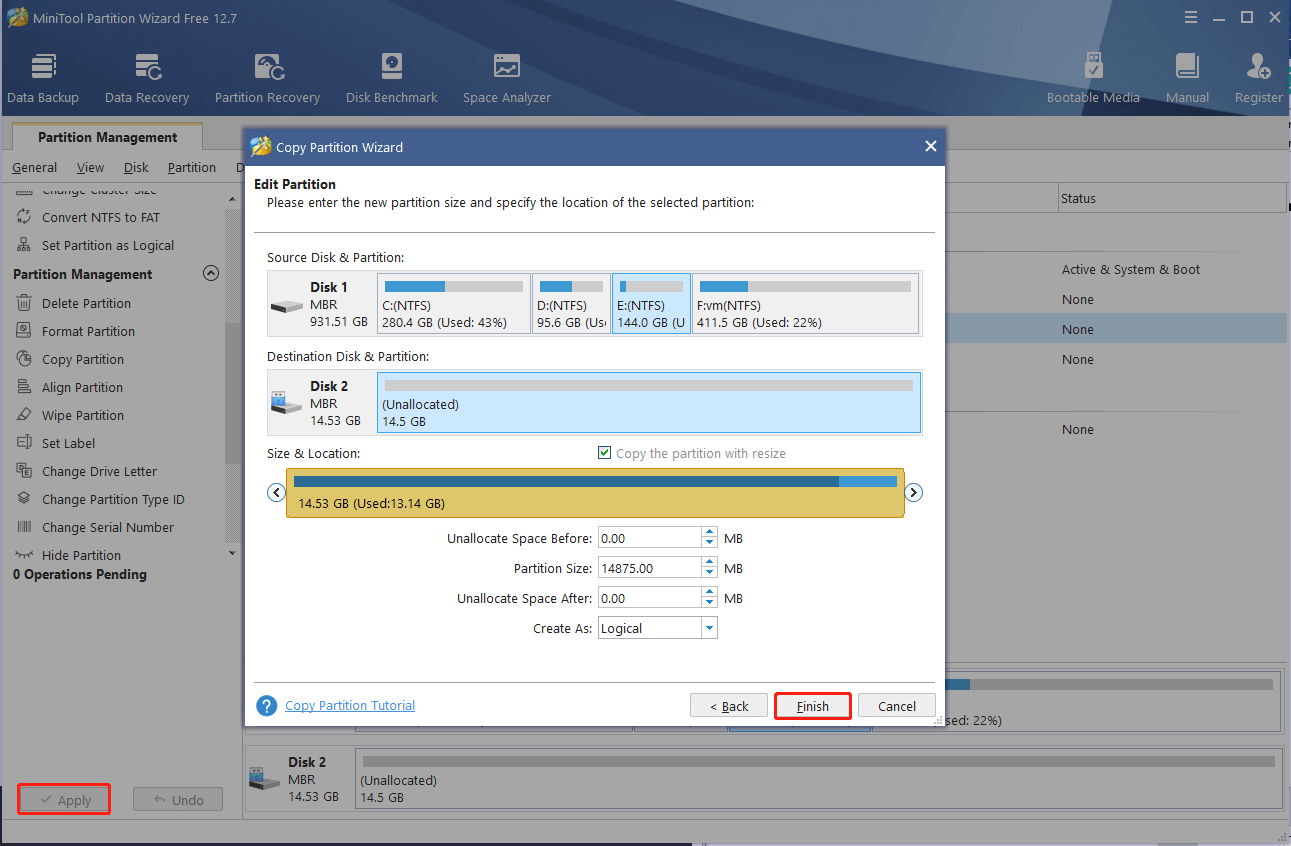Click the Finish button
Viewport: 1291px width, 846px height.
tap(813, 706)
